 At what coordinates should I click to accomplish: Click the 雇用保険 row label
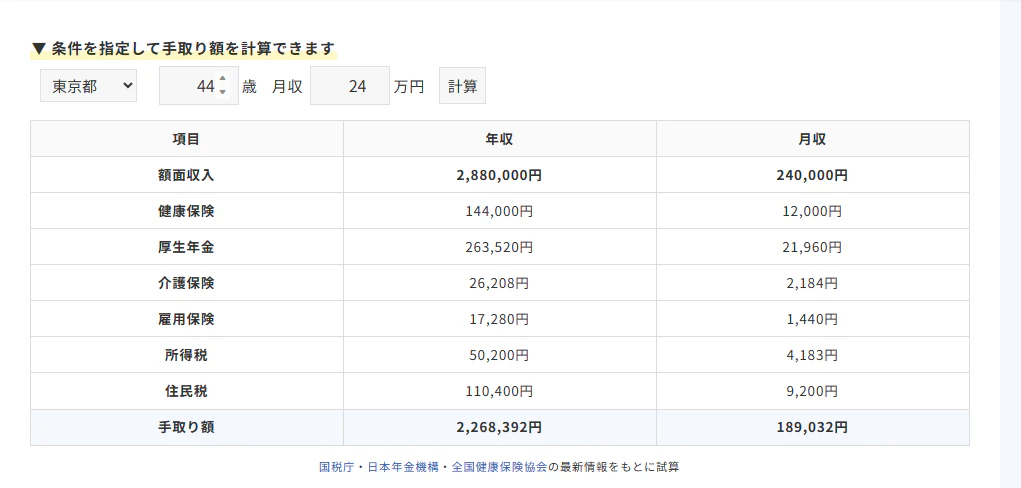[186, 319]
